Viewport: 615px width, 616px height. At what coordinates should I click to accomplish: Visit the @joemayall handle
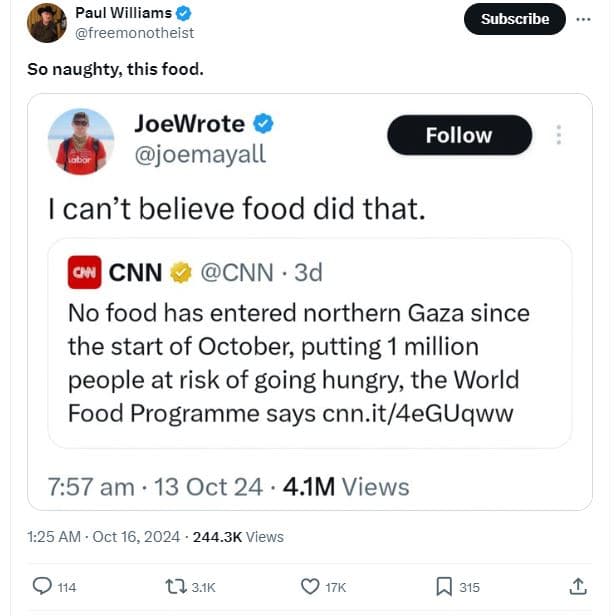[x=201, y=156]
